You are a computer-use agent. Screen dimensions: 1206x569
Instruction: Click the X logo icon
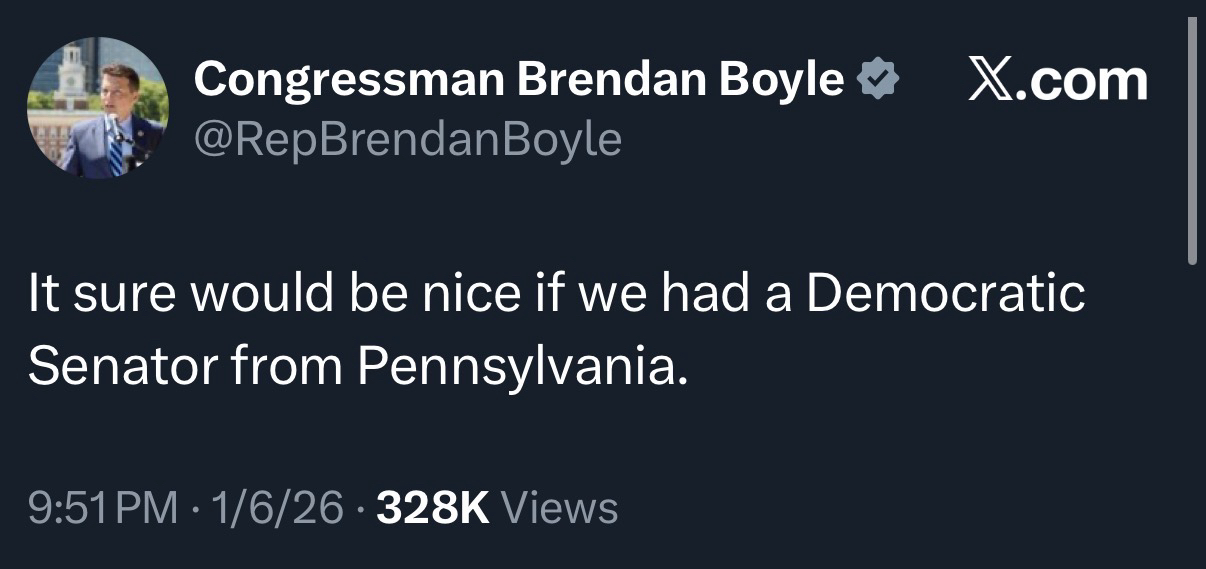992,80
